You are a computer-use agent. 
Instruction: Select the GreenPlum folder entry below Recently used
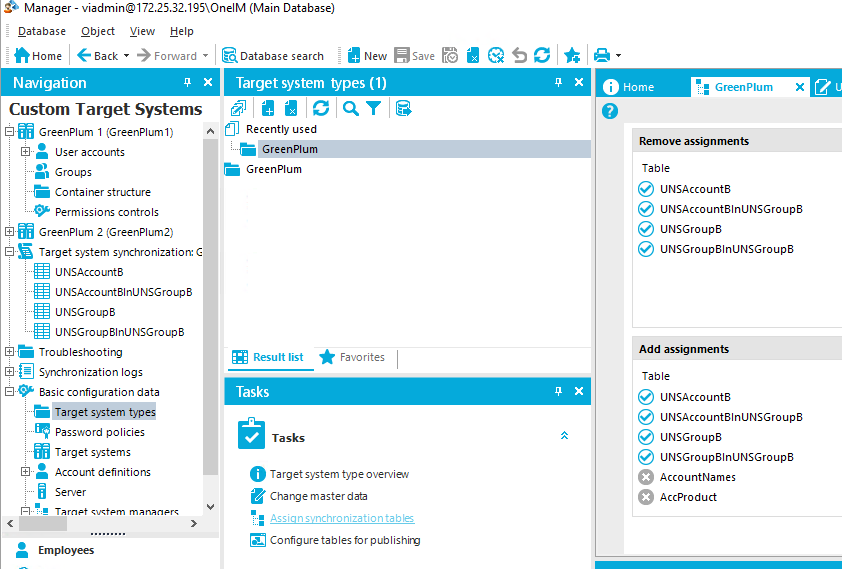click(x=273, y=169)
